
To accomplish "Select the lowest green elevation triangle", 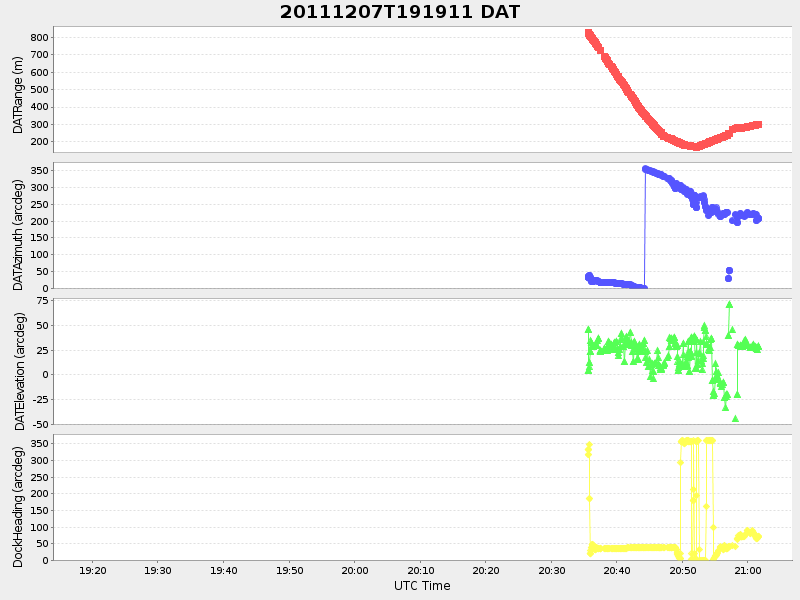I will click(735, 418).
